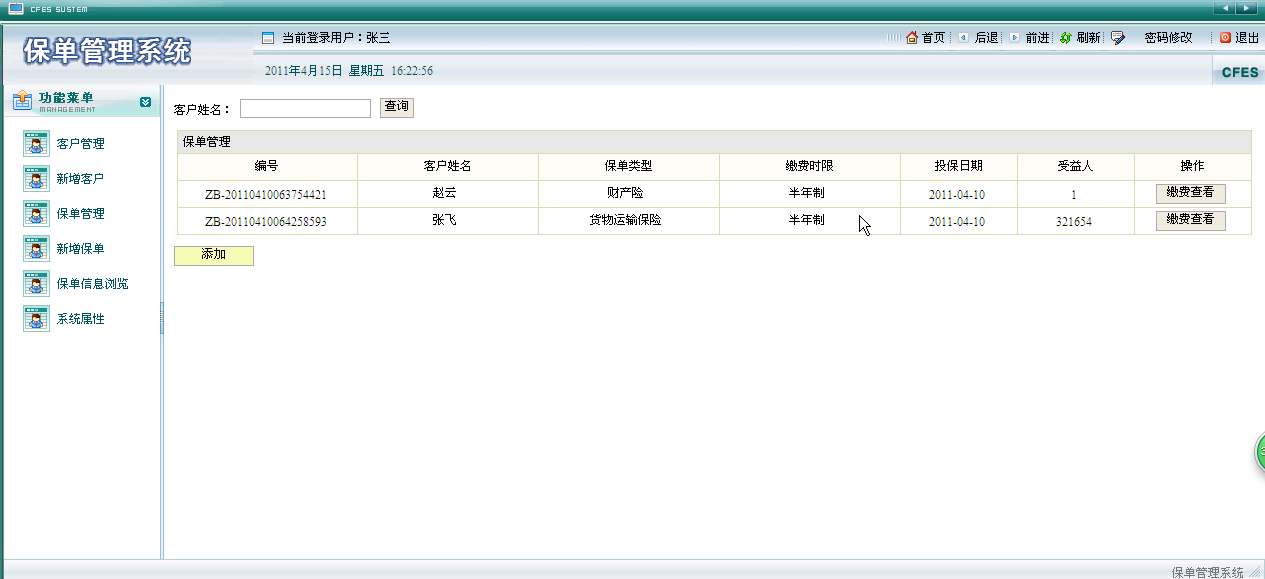Click title bar right arrow button

[x=1246, y=8]
